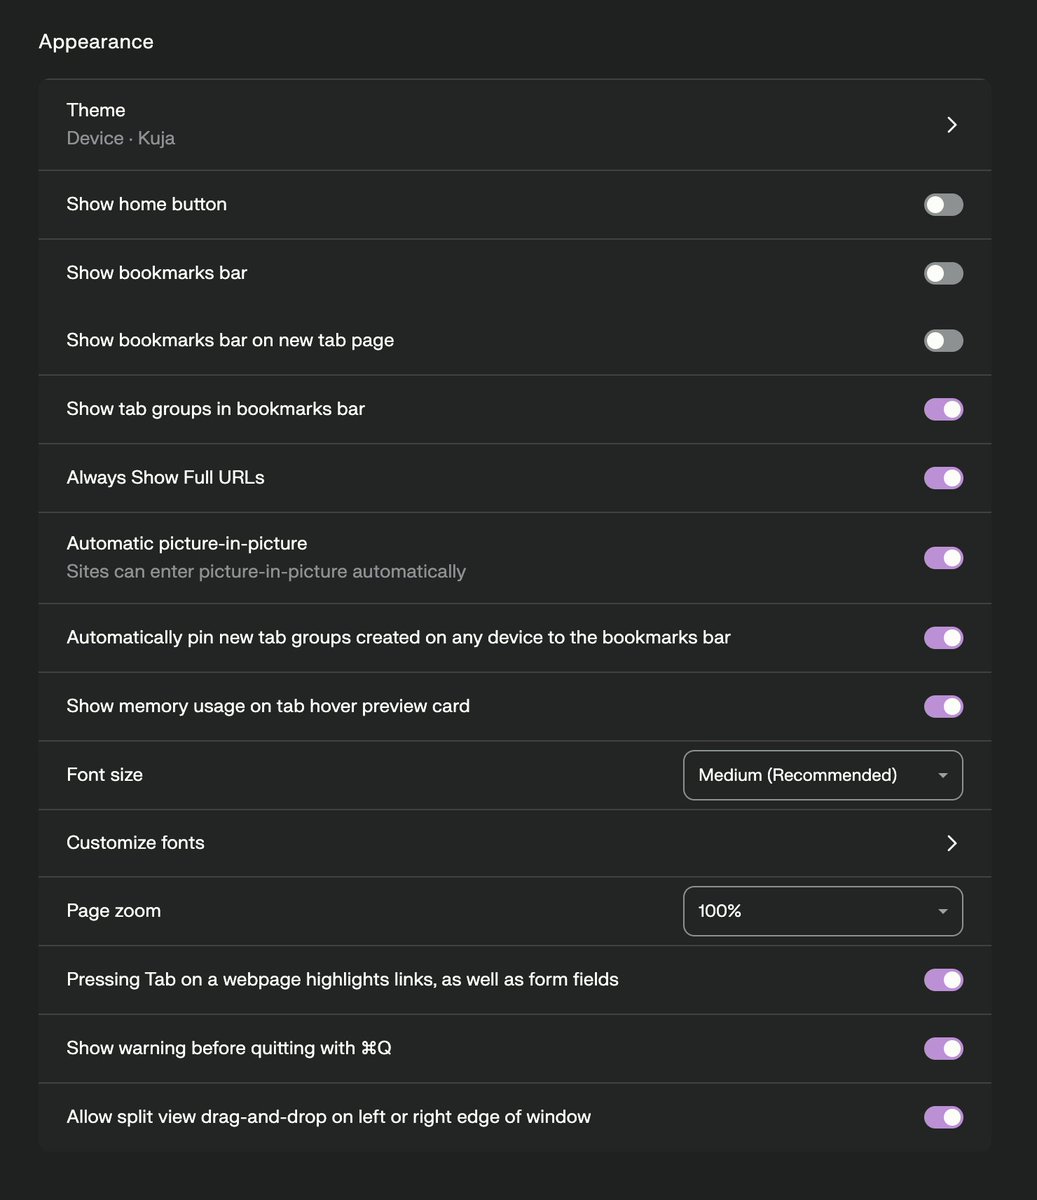This screenshot has width=1037, height=1200.
Task: Click the Font size dropdown arrow
Action: (x=942, y=776)
